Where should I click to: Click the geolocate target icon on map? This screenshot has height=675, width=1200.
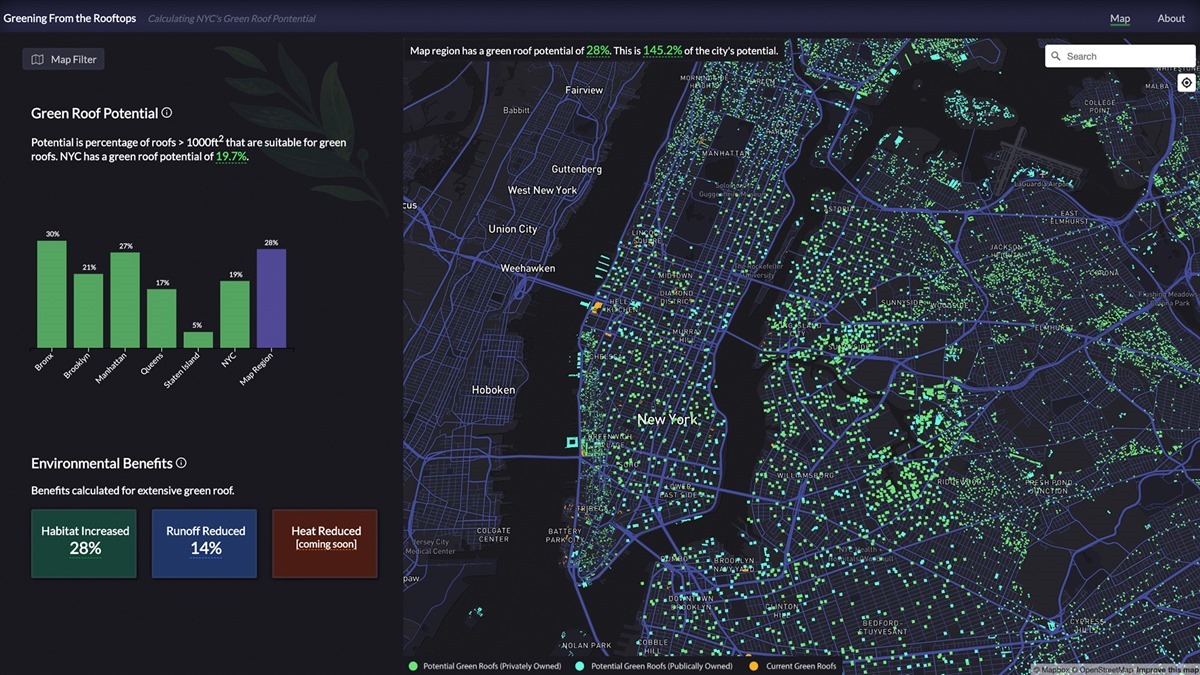pyautogui.click(x=1186, y=83)
